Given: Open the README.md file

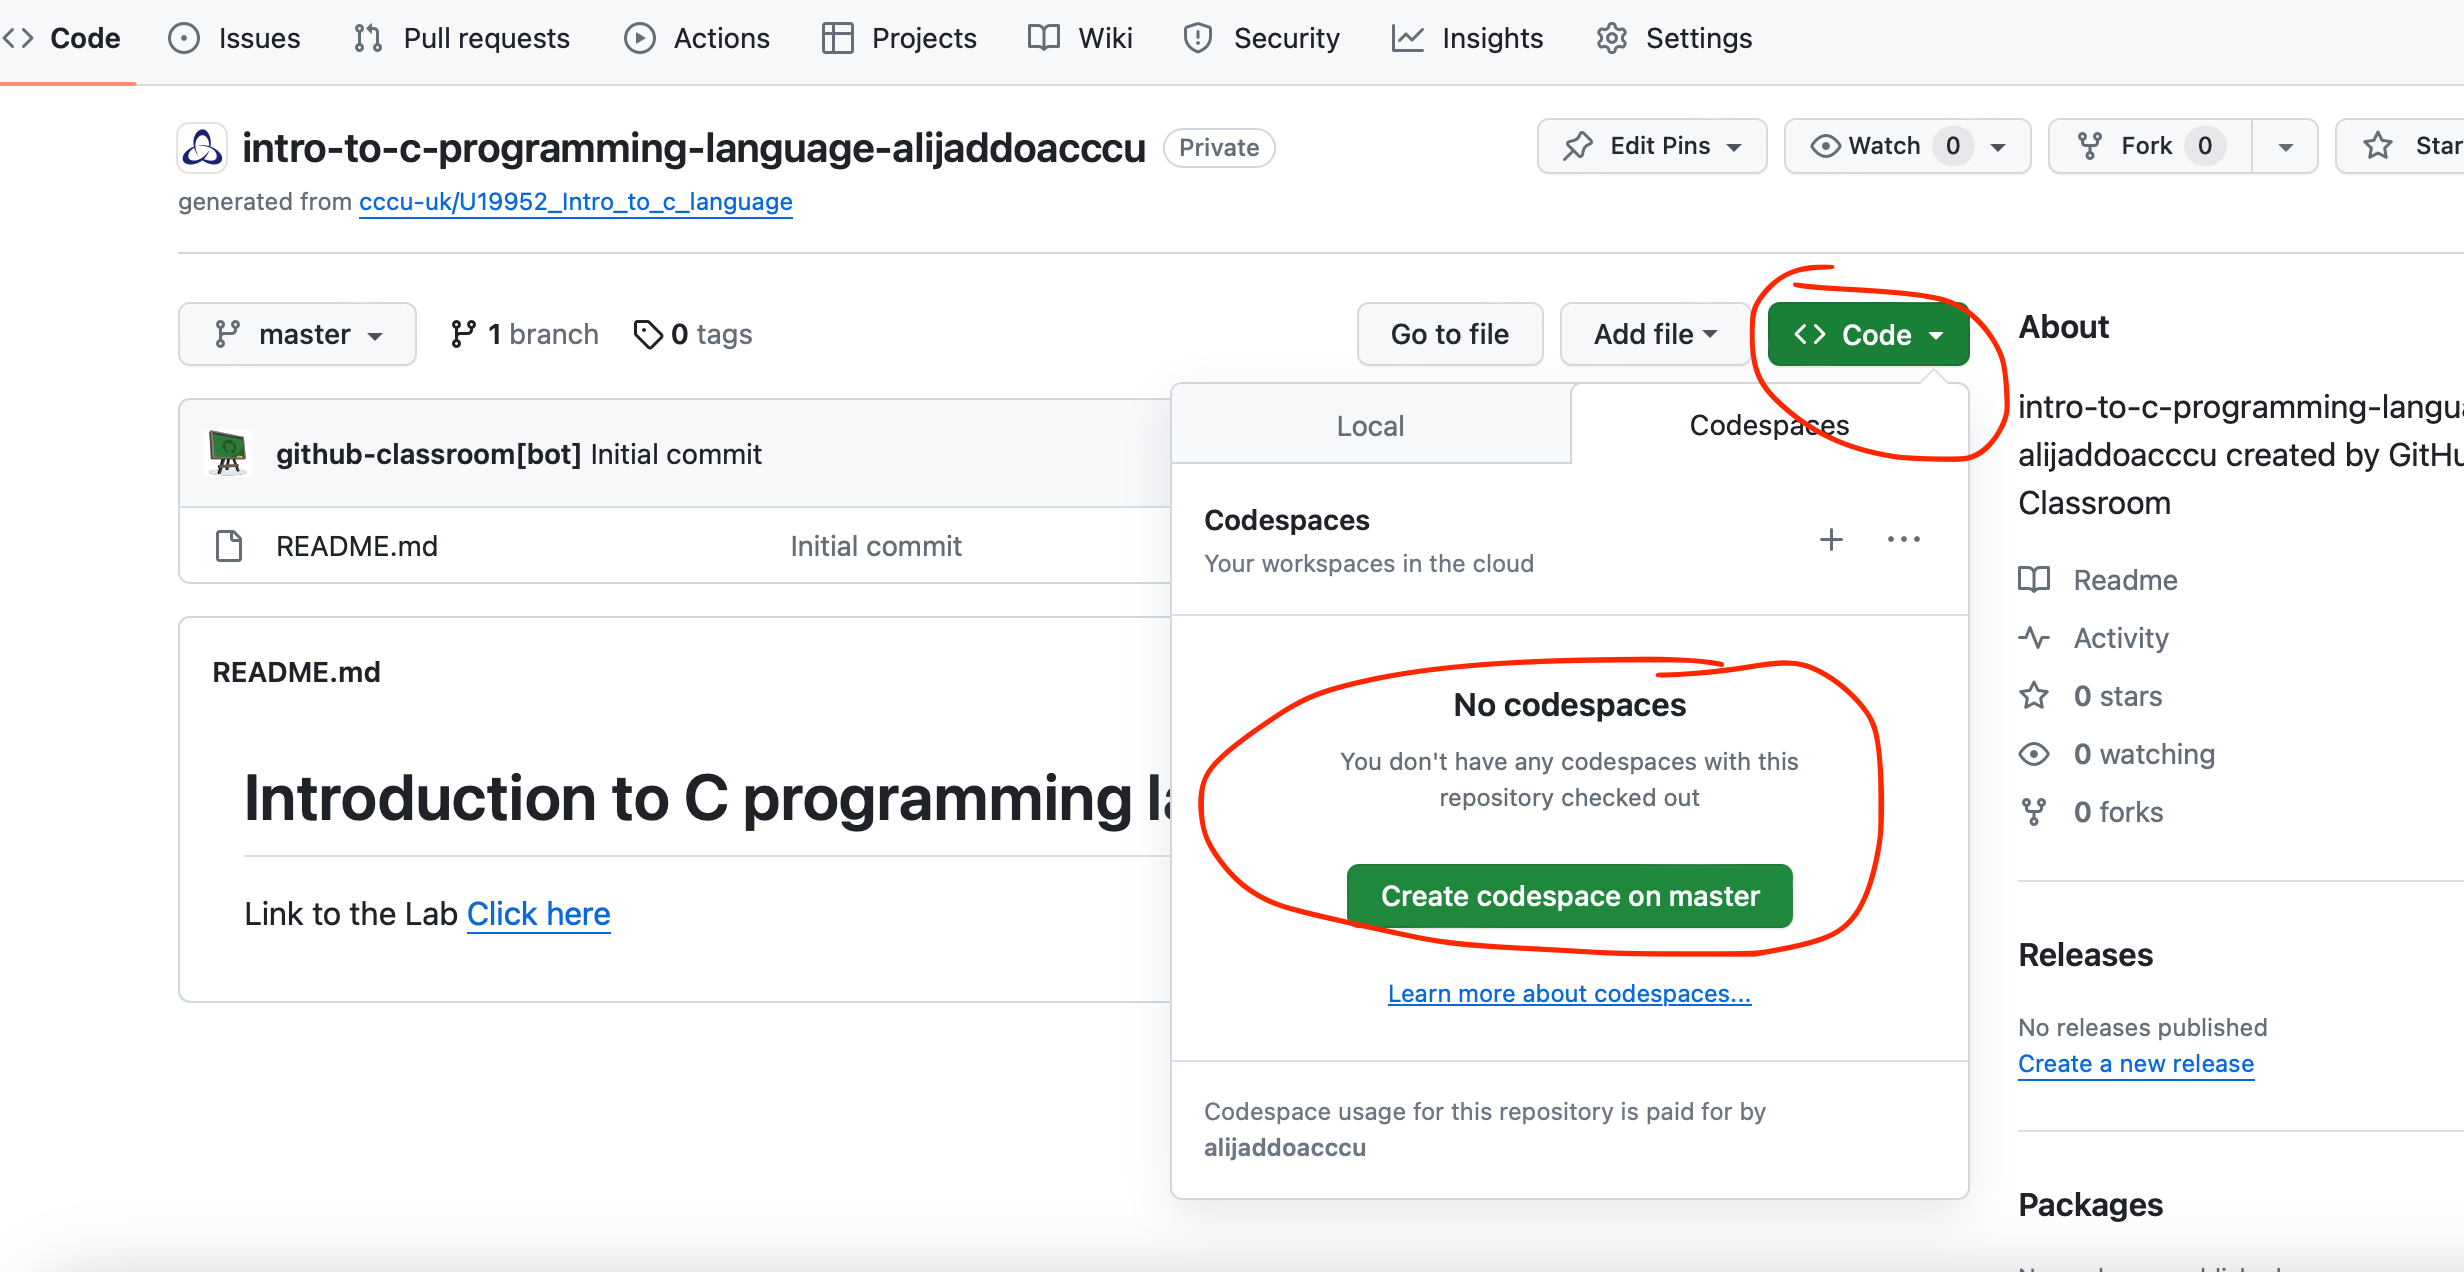Looking at the screenshot, I should click(357, 546).
